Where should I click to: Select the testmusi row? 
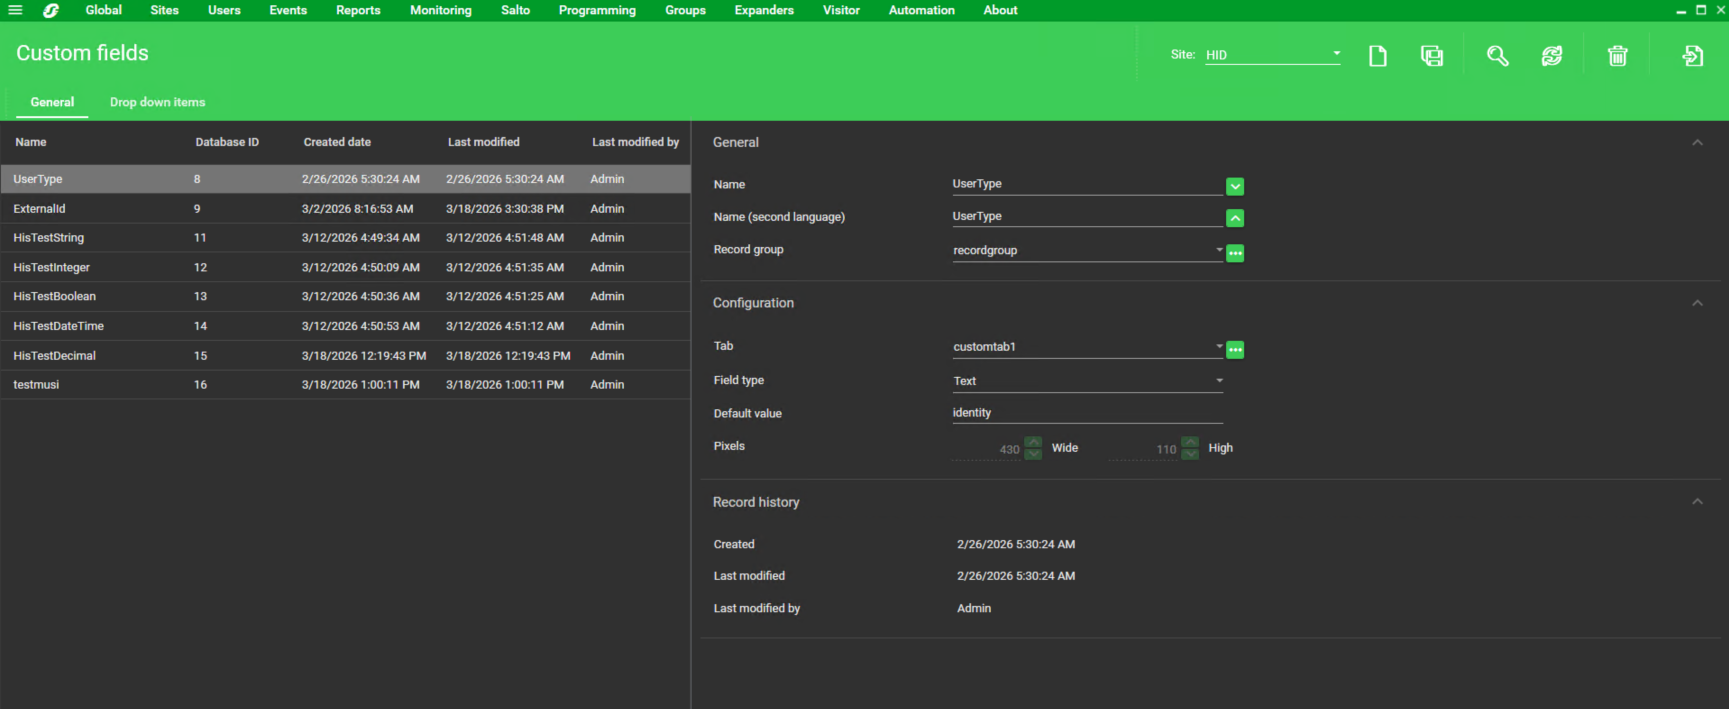345,385
